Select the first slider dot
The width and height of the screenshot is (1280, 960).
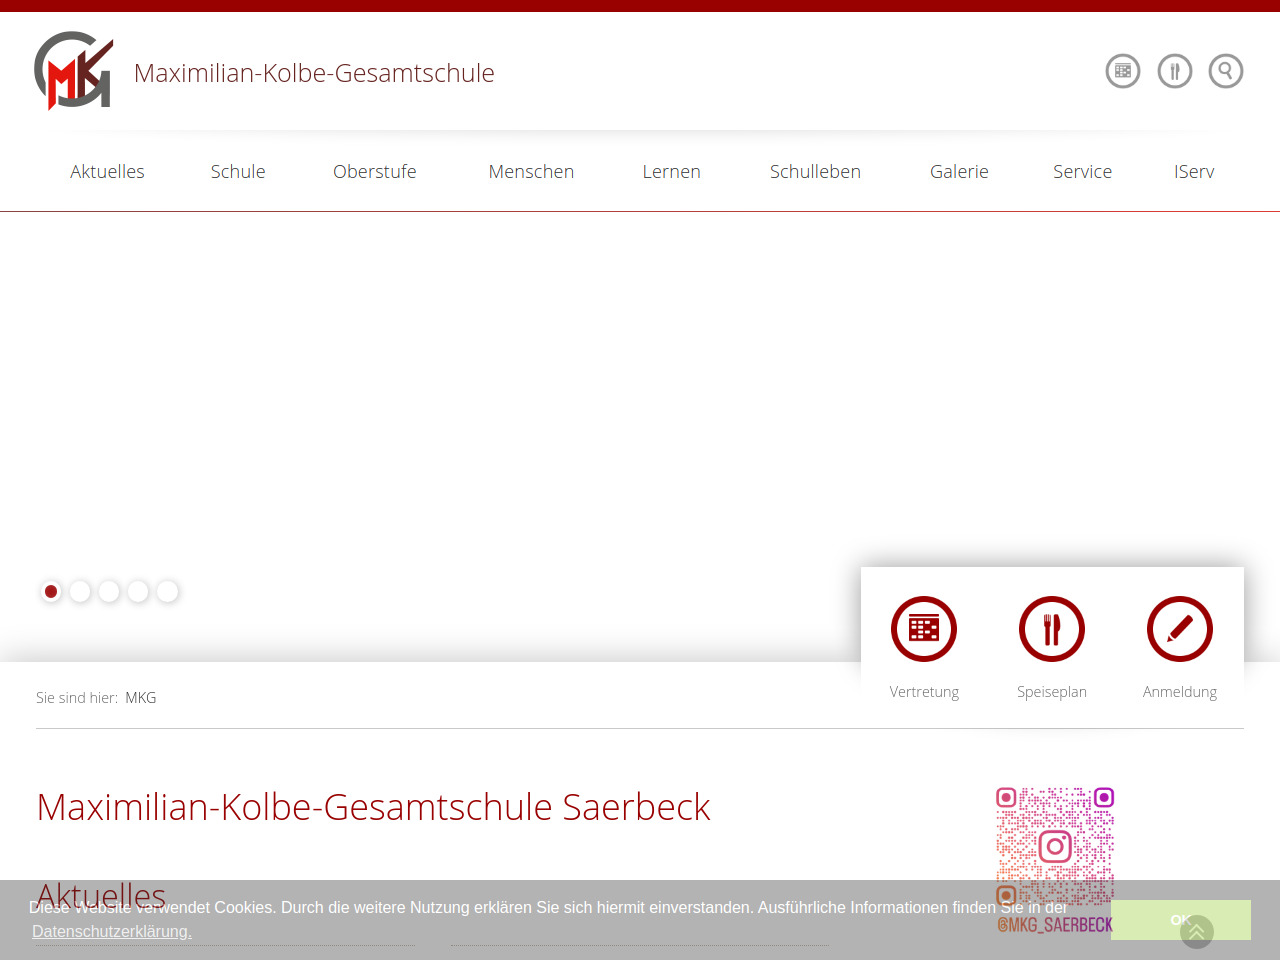tap(51, 592)
